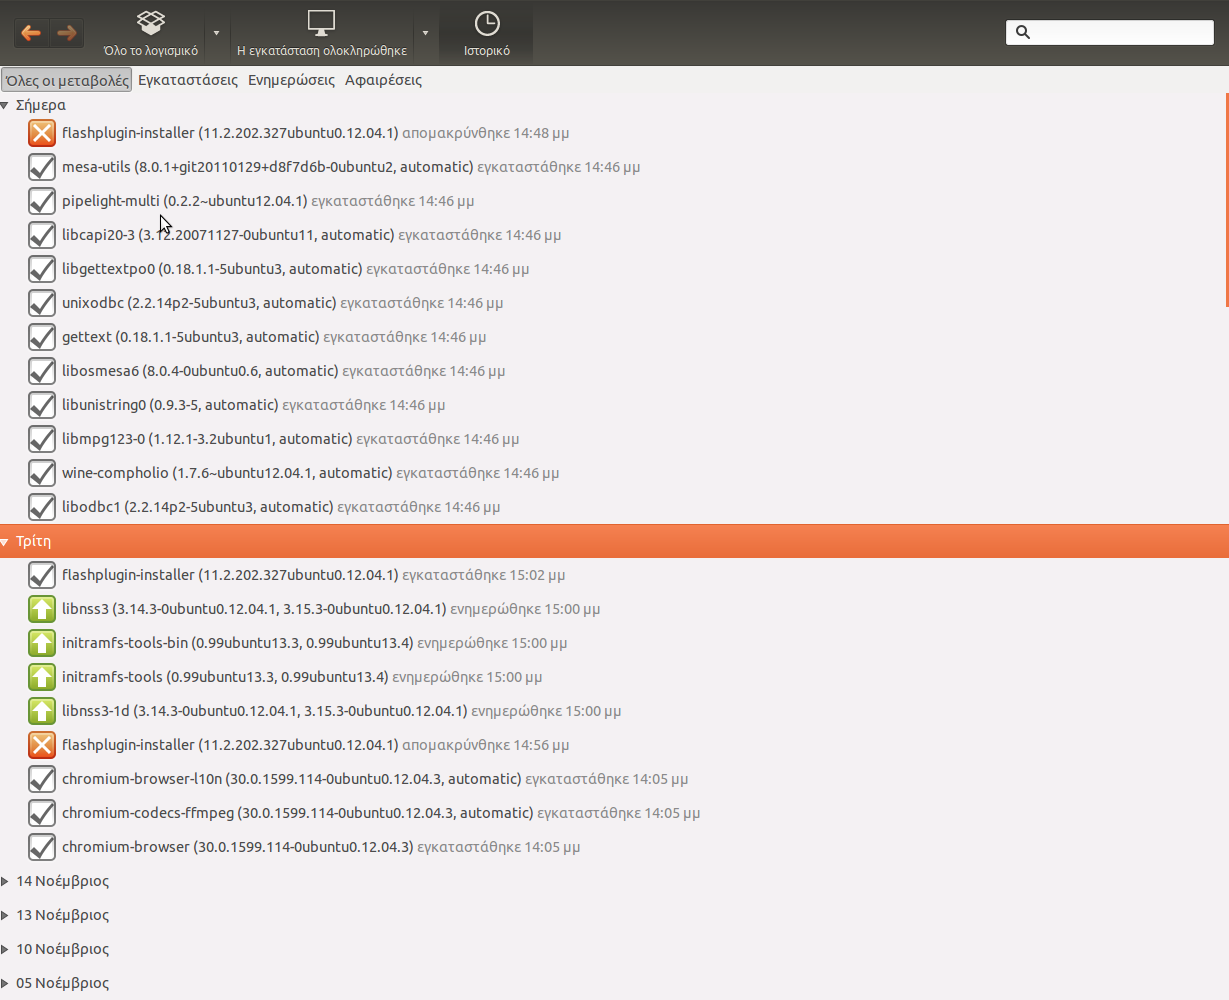Click installed check icon for libgettextpo0
This screenshot has width=1229, height=1000.
coord(41,269)
